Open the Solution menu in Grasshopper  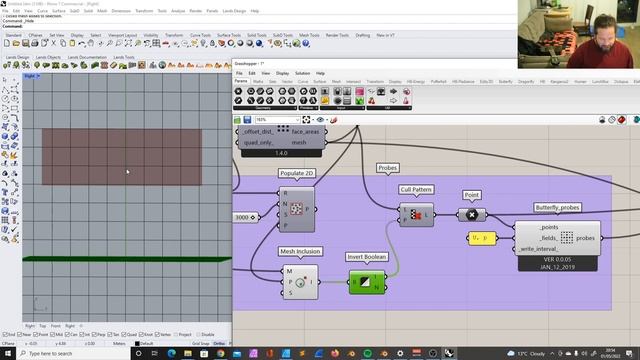point(302,73)
